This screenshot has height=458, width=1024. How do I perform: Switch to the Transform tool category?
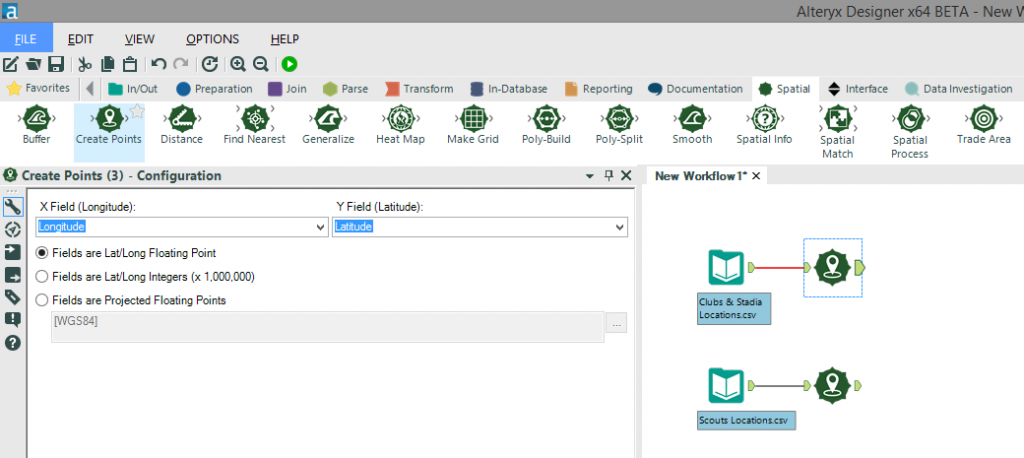tap(419, 89)
